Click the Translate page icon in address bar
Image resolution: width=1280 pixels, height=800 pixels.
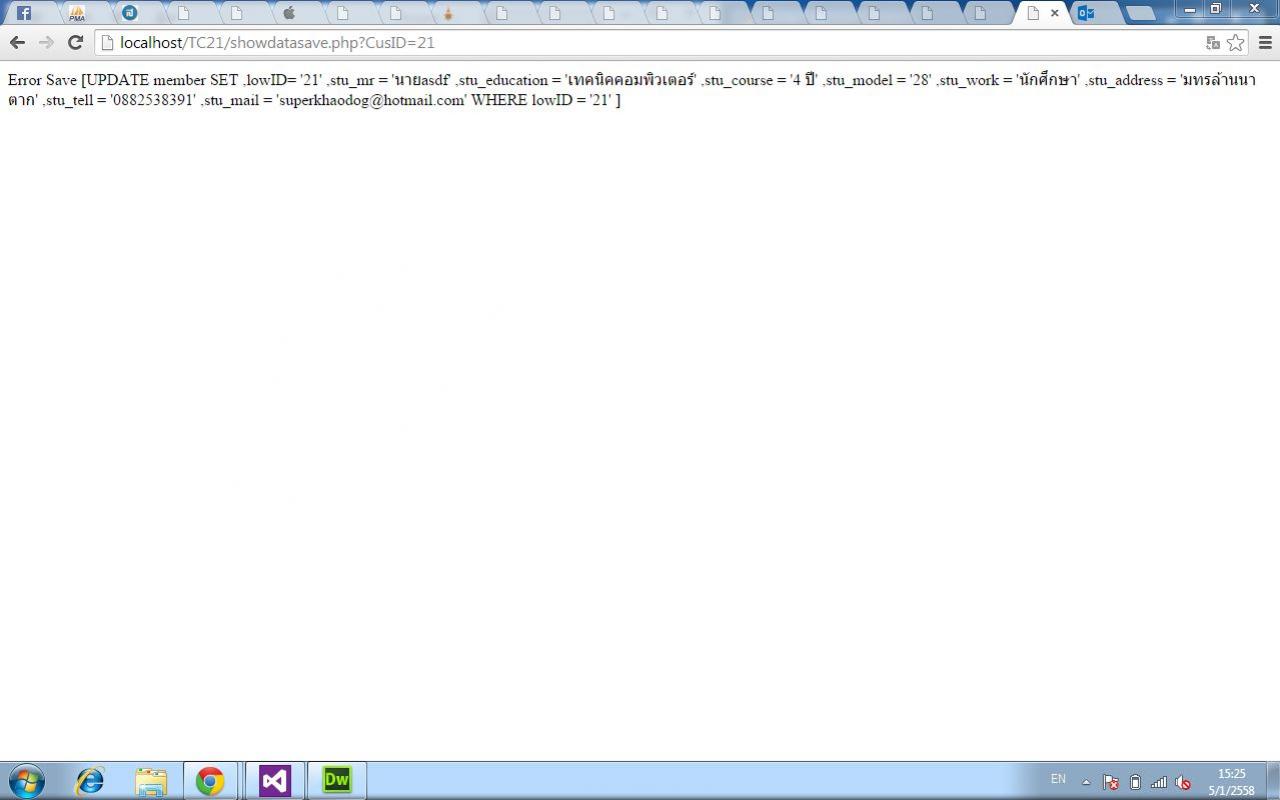(1213, 42)
